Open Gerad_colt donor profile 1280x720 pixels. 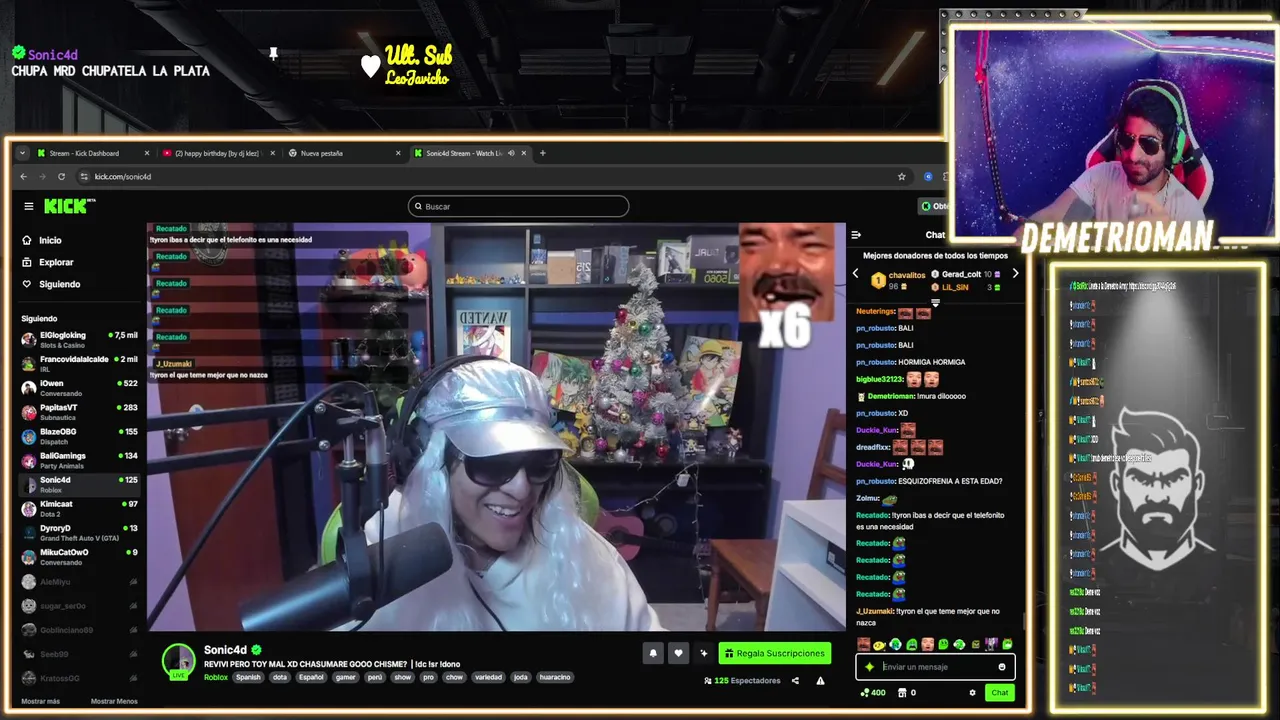[960, 274]
